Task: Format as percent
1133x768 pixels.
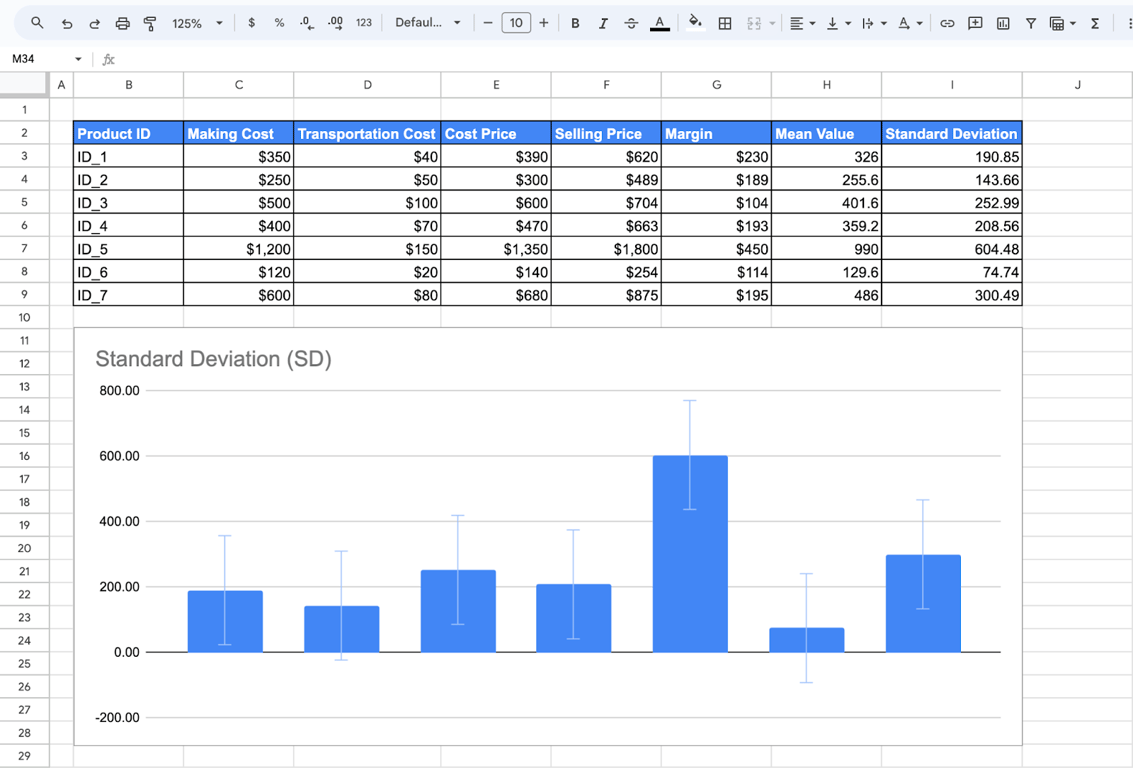Action: (279, 23)
